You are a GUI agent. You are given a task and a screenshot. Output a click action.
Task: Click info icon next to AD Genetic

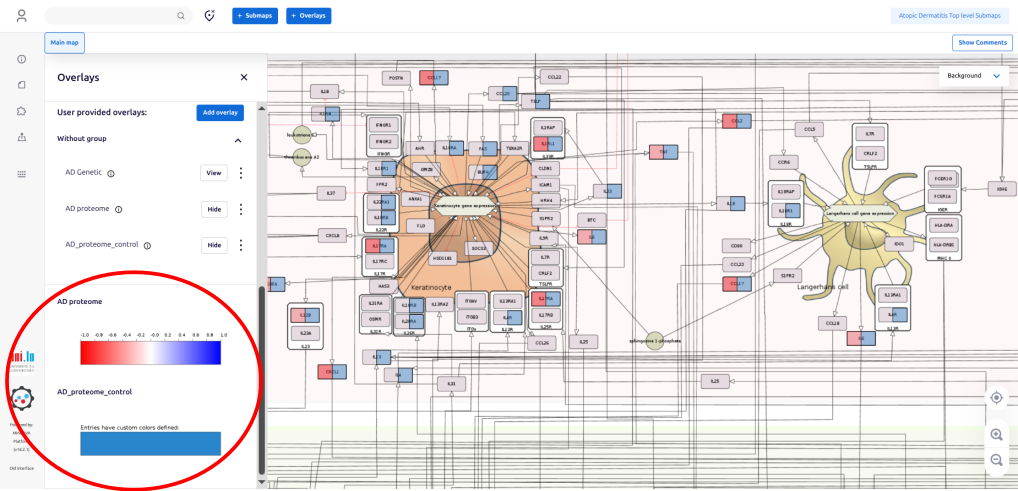point(111,173)
